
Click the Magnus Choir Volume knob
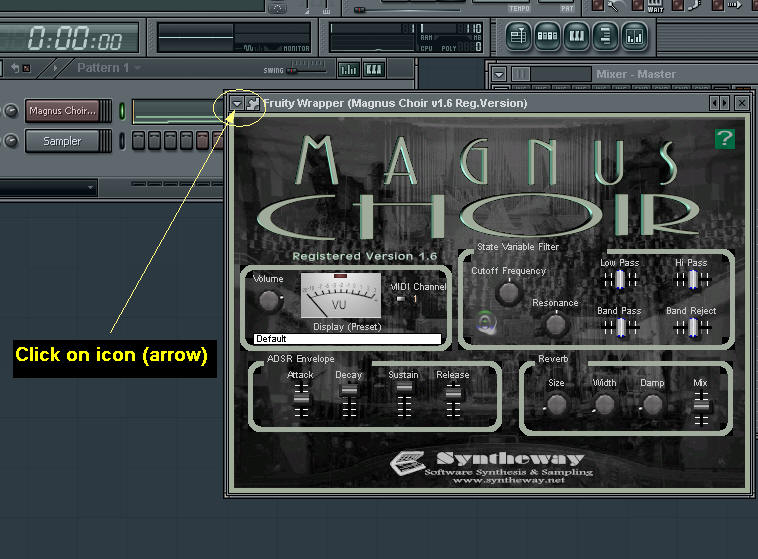coord(268,301)
